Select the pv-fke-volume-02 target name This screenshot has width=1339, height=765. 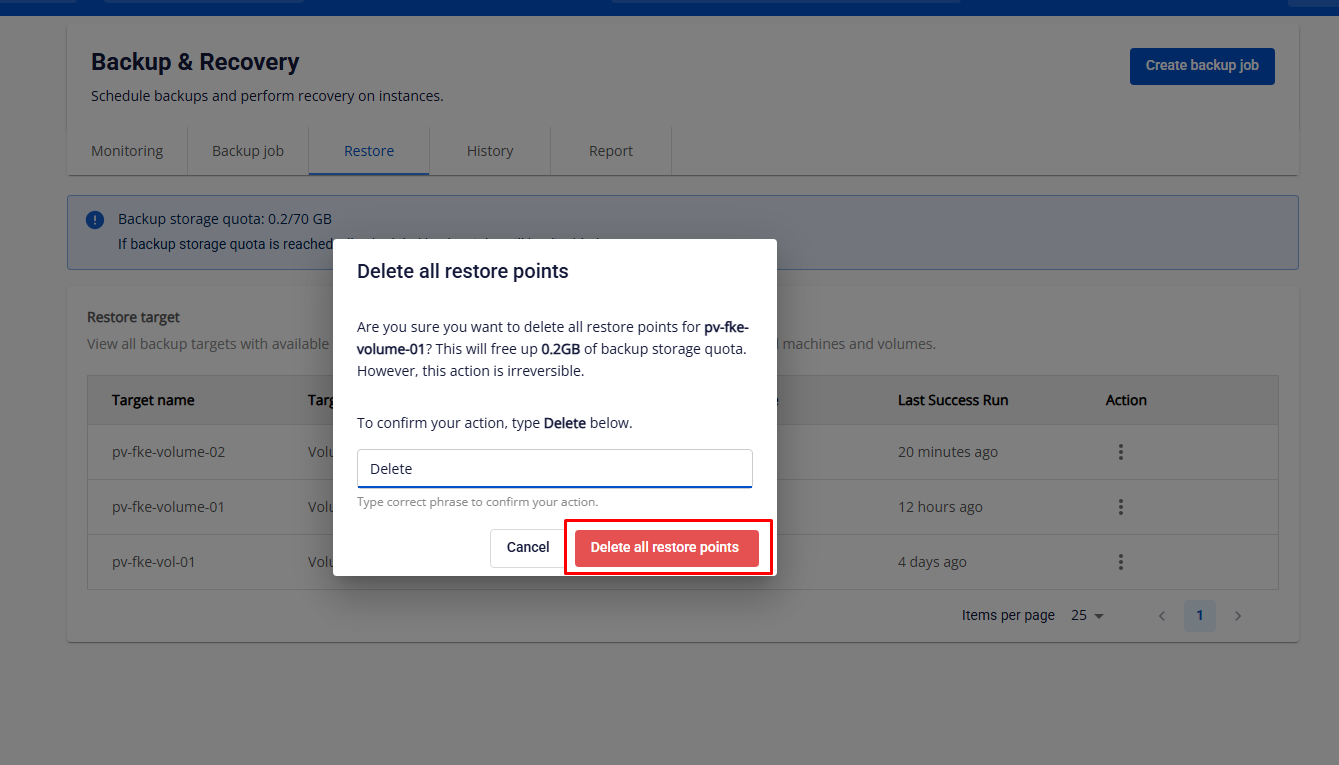click(x=168, y=452)
